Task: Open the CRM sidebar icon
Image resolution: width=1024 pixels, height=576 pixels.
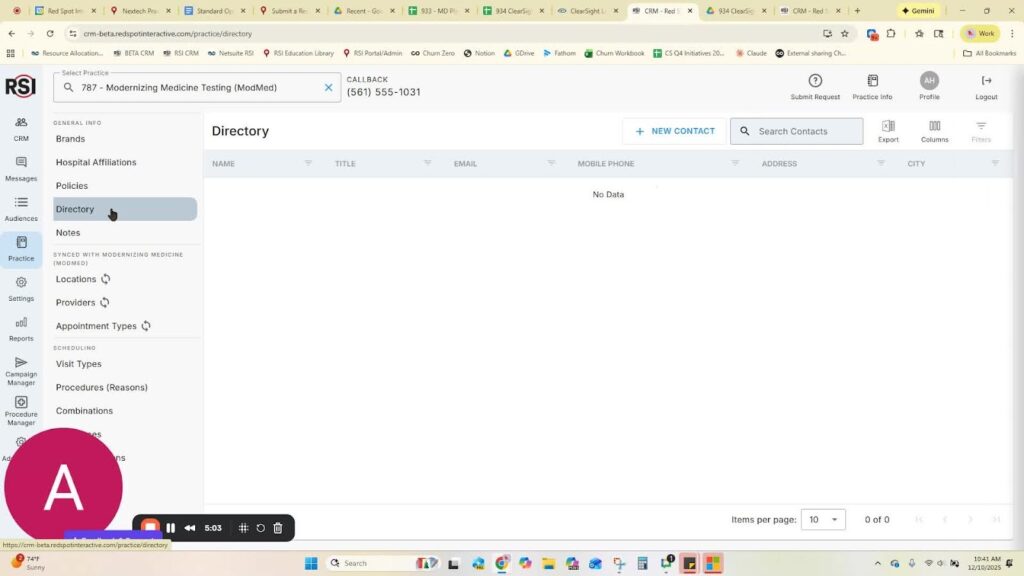Action: pos(21,122)
